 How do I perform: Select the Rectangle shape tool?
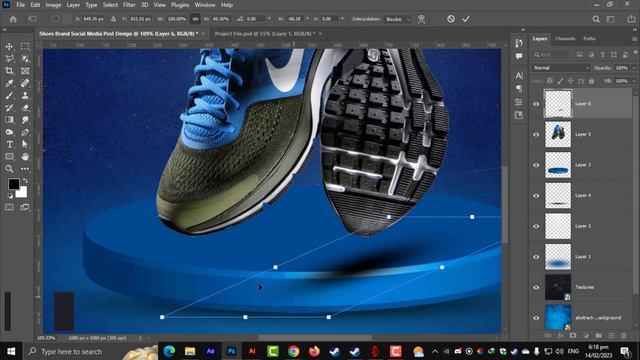(9, 157)
